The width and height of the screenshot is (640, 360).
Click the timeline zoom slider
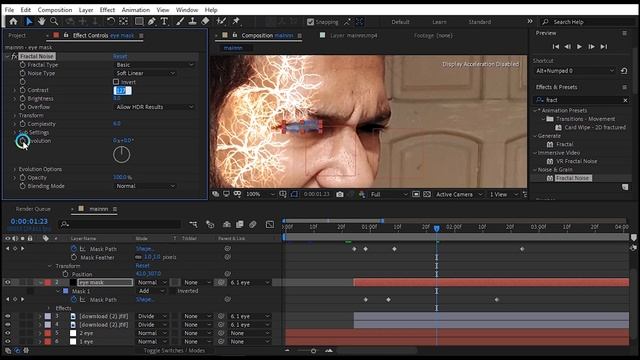(x=313, y=351)
